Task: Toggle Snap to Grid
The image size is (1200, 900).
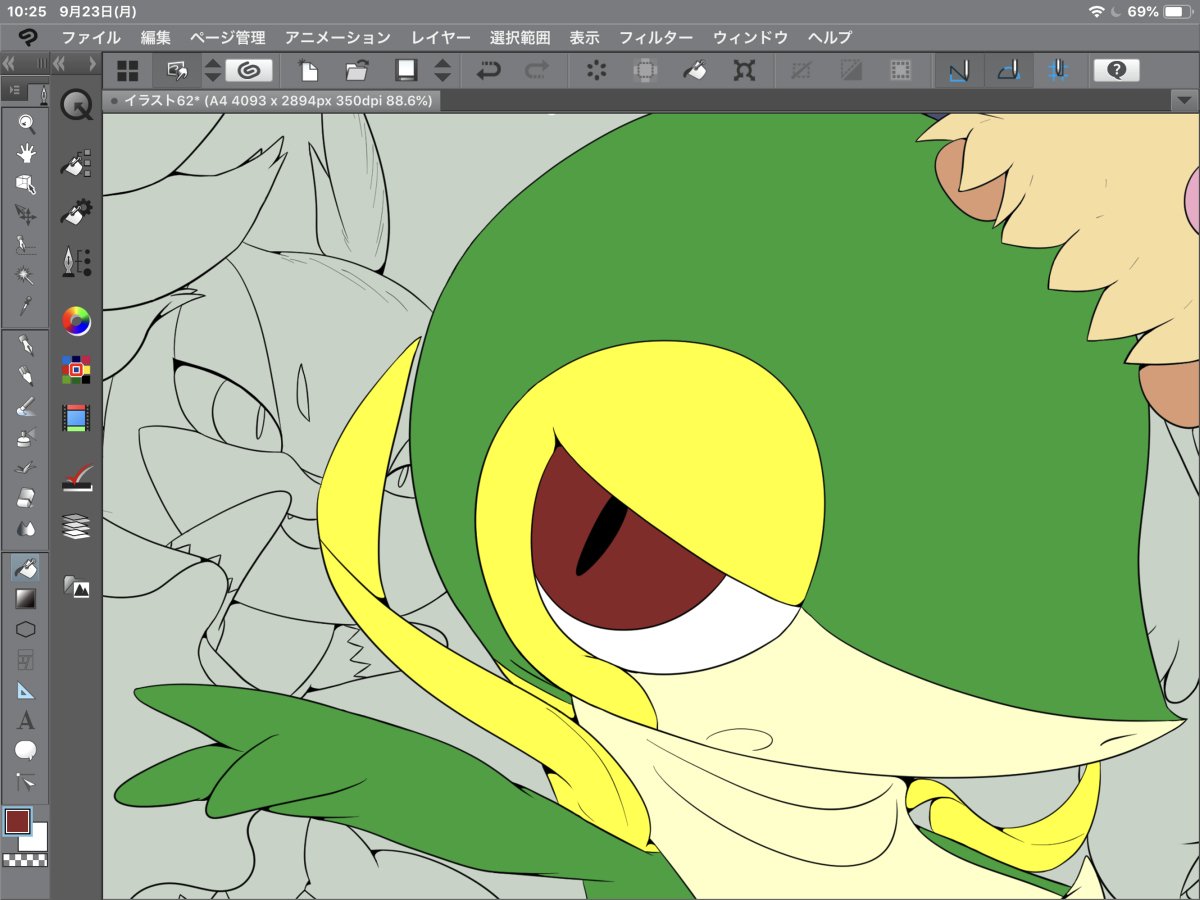Action: [1059, 70]
